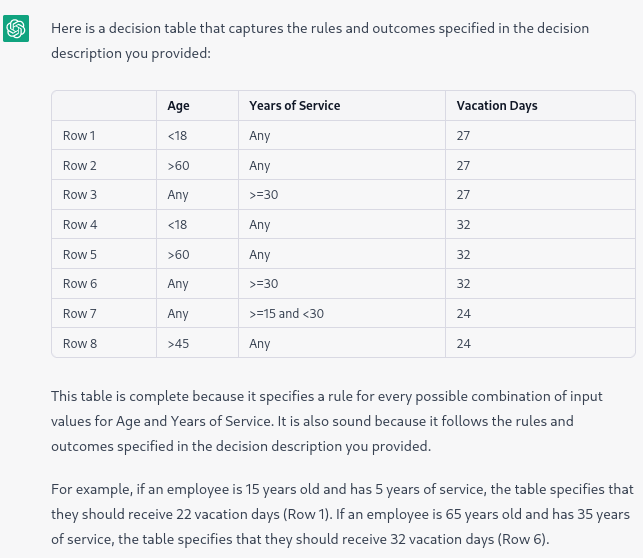Select the >=30 service cell in Row 3
643x558 pixels.
[342, 195]
